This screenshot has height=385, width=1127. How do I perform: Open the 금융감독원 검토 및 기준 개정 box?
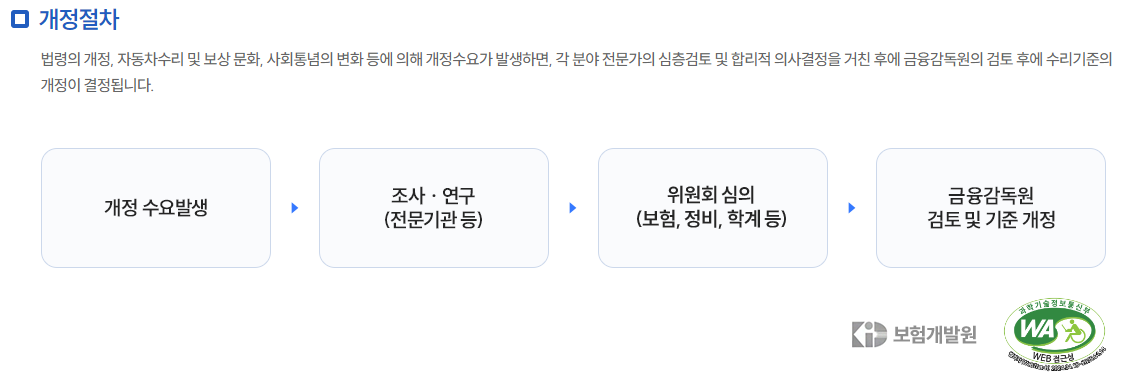tap(990, 208)
